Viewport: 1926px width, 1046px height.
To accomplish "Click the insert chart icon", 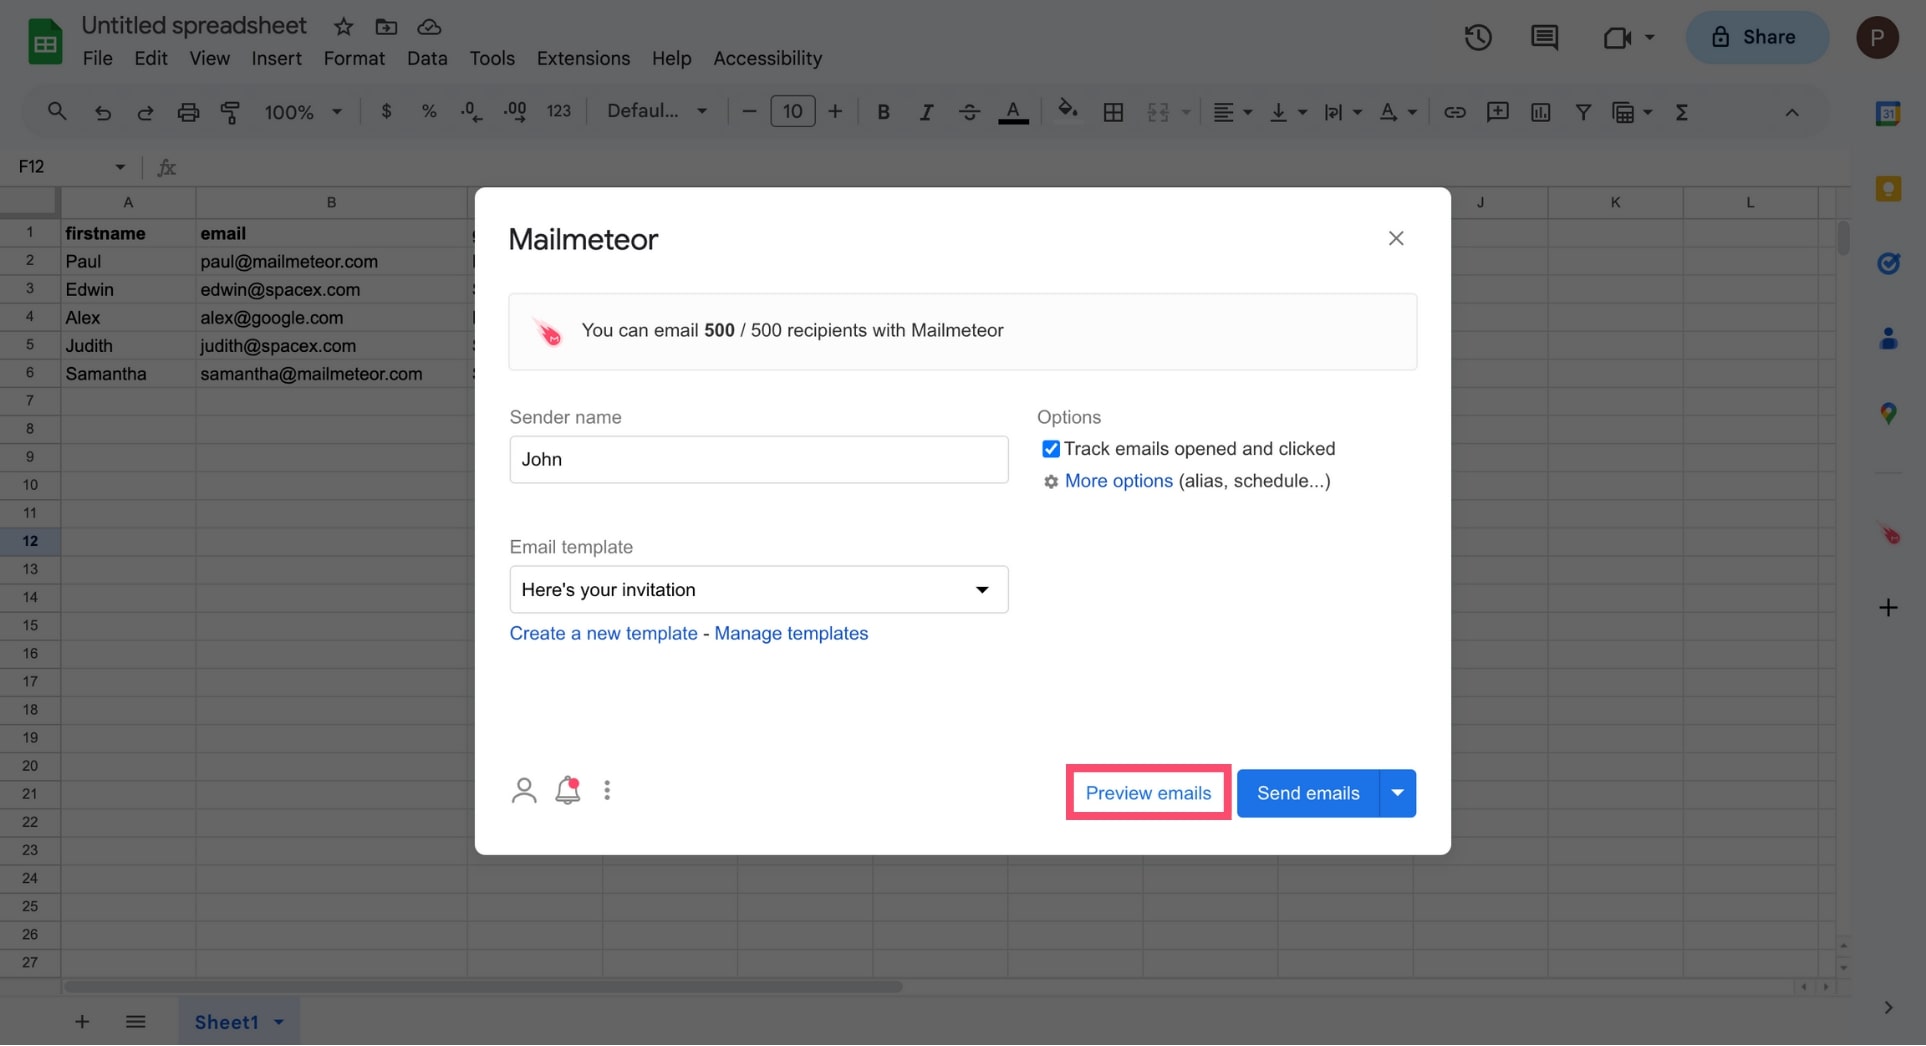I will coord(1540,112).
